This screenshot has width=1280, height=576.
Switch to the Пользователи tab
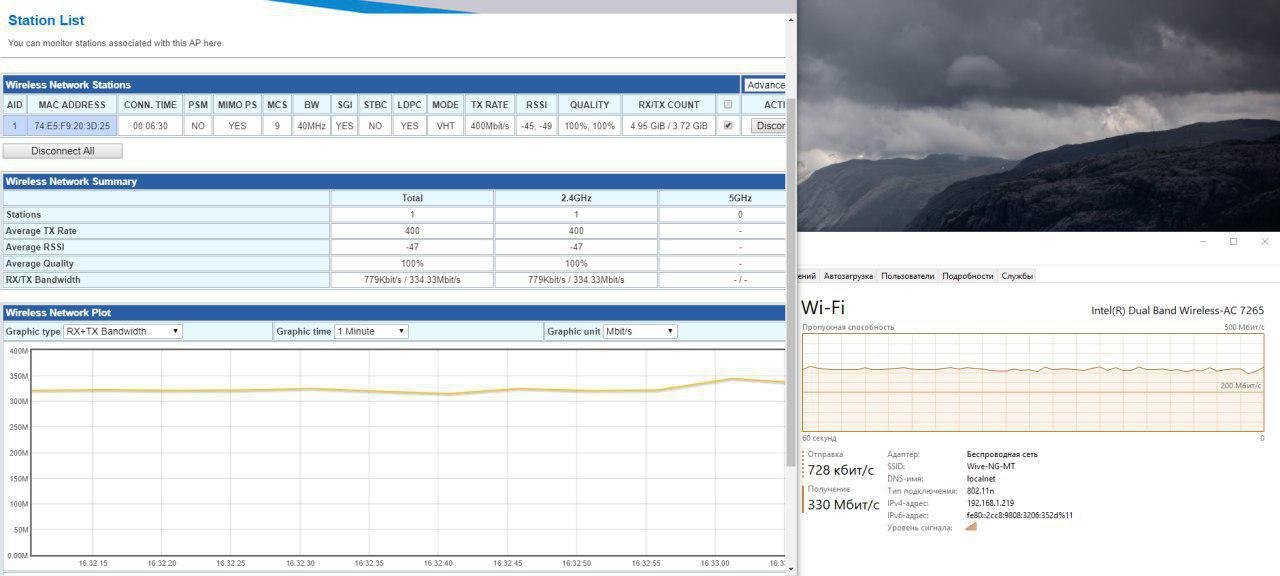(x=908, y=276)
